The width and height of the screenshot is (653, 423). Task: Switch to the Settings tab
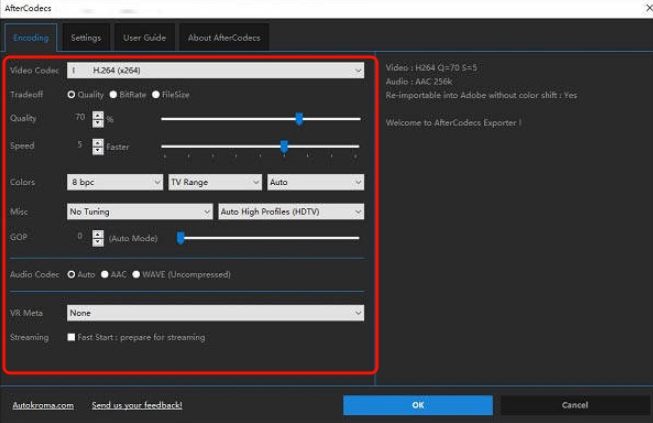(x=86, y=39)
